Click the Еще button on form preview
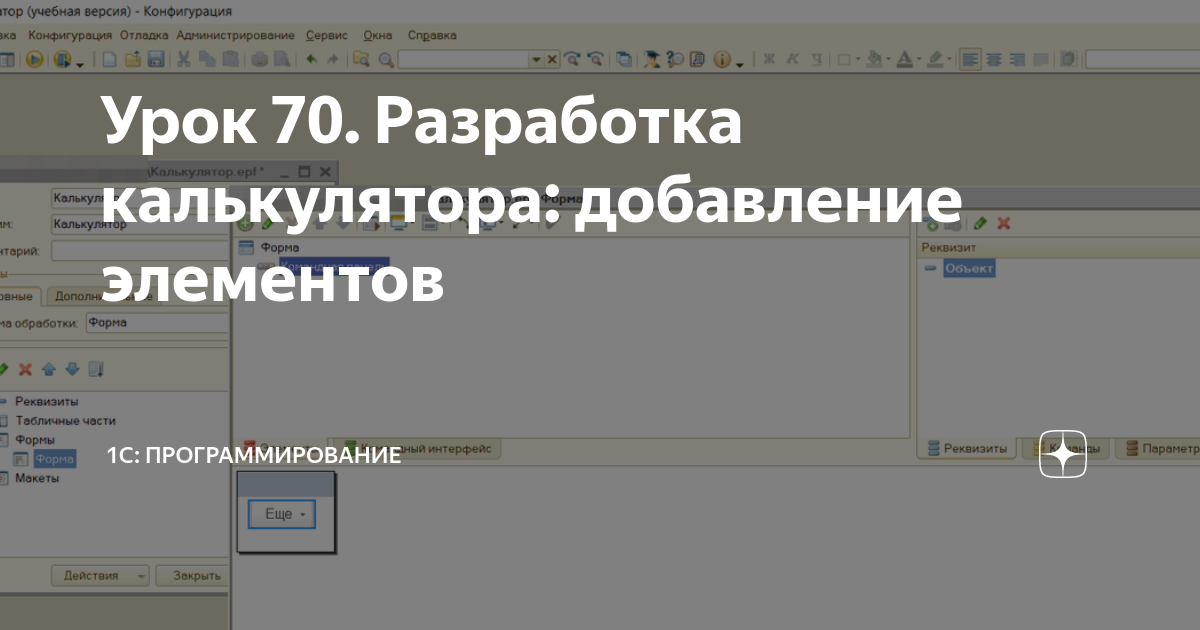Screen dimensions: 1200x630 point(281,514)
